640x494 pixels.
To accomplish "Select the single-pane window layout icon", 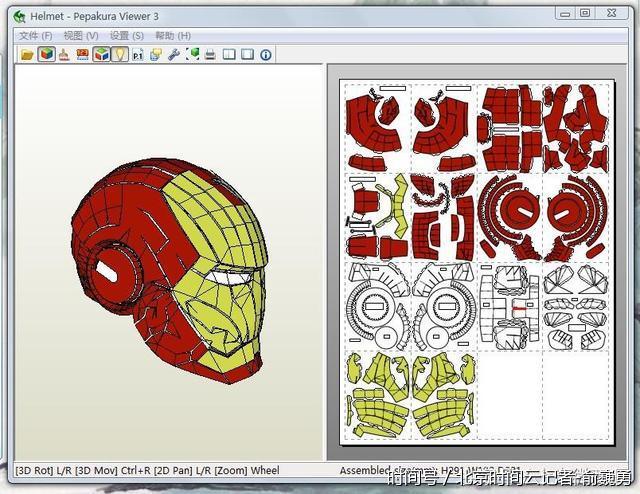I will (248, 54).
